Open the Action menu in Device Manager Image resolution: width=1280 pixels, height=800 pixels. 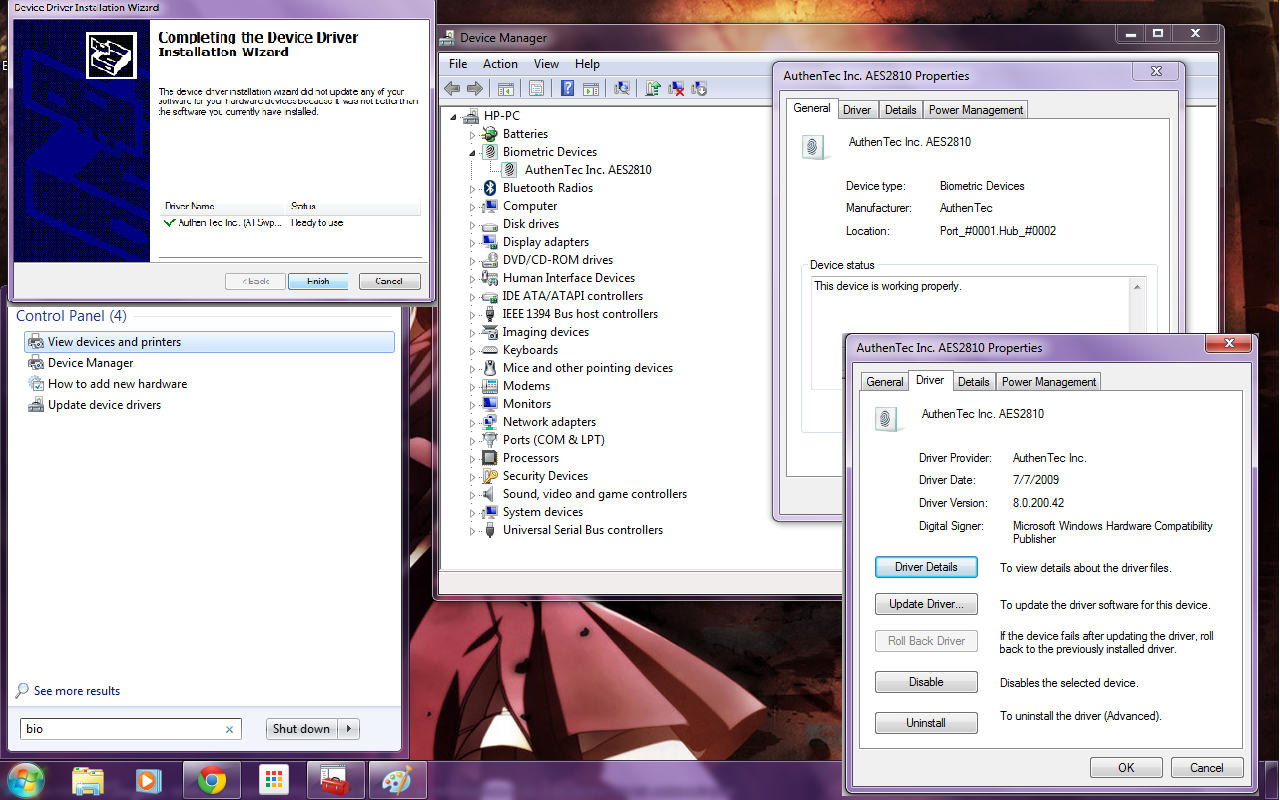500,64
